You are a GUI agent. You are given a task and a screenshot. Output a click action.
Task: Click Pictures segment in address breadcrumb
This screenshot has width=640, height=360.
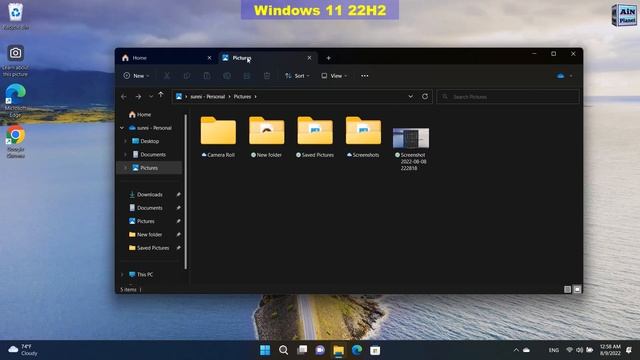click(x=242, y=97)
